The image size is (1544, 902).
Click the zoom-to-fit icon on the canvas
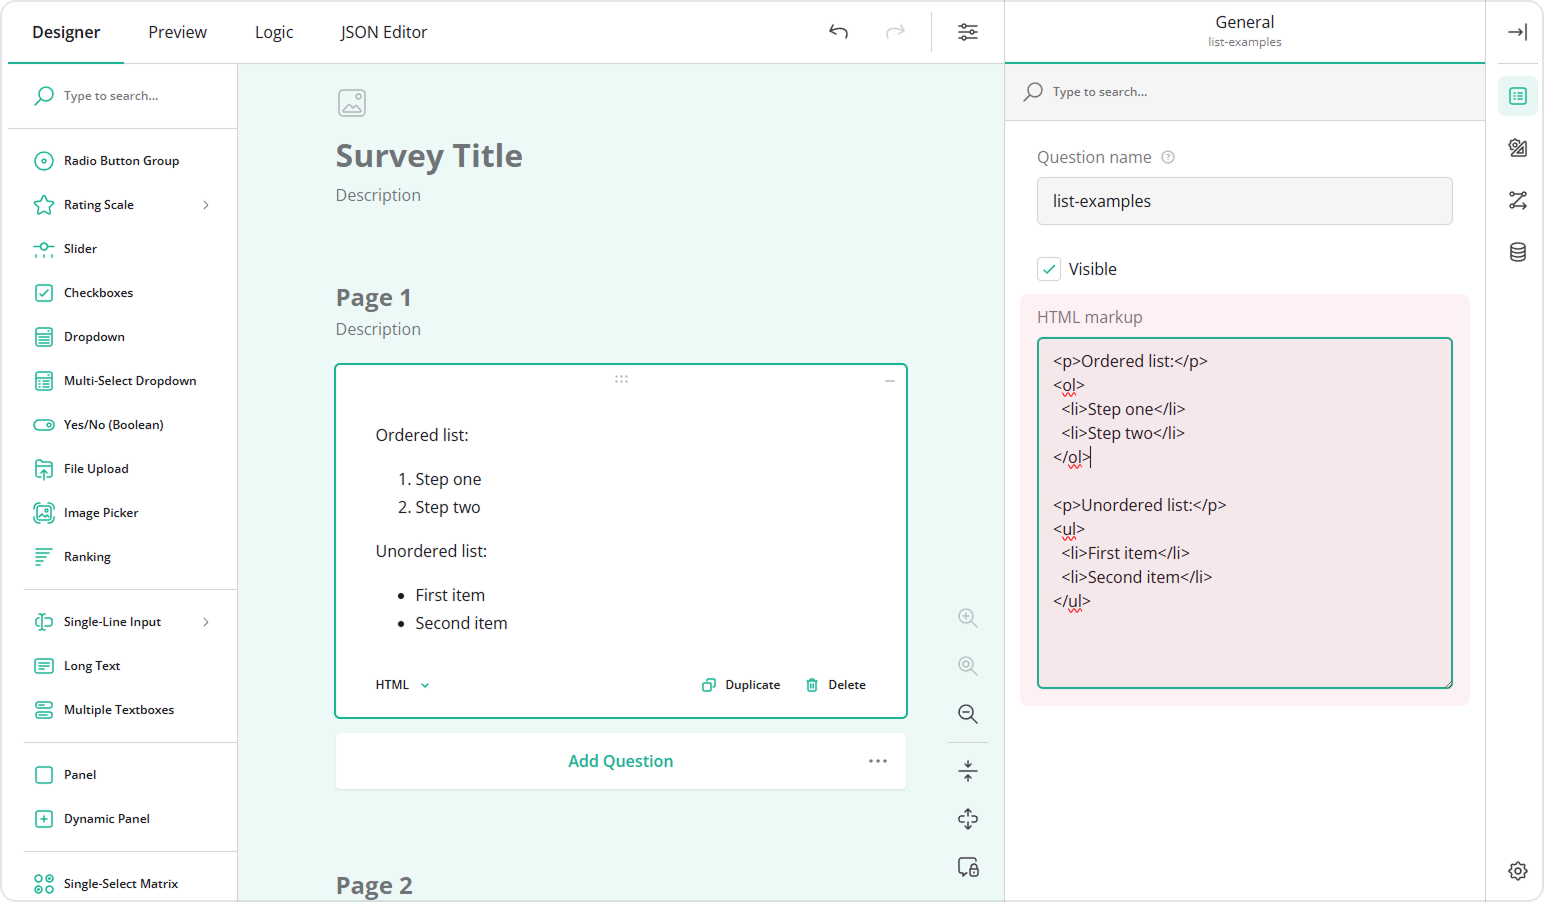[967, 818]
